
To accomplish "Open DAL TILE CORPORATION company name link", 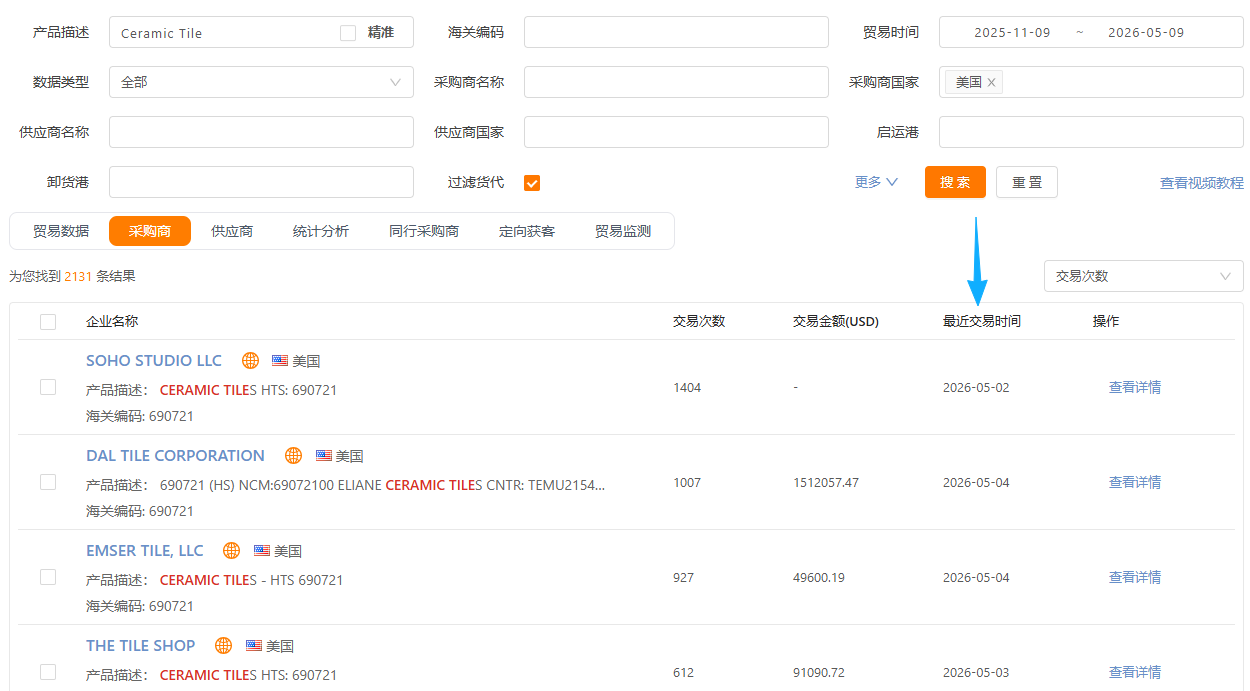I will point(176,456).
